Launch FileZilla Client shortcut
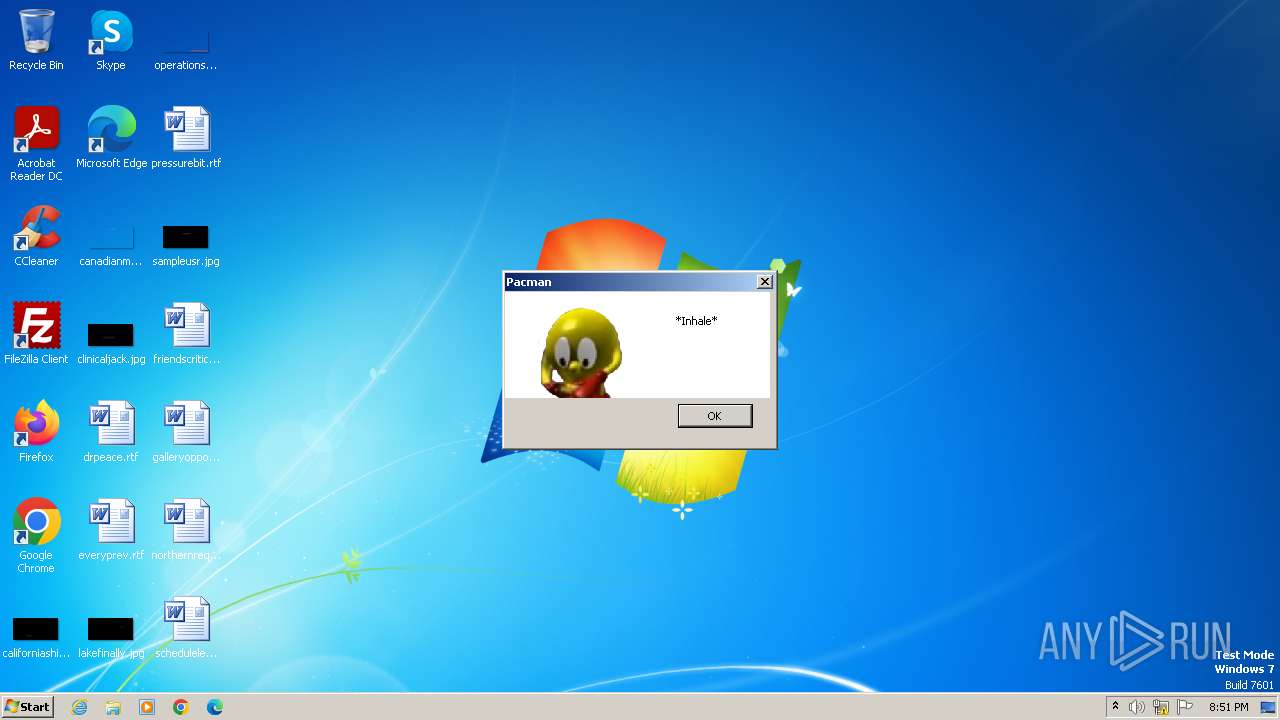Viewport: 1280px width, 720px height. (36, 334)
